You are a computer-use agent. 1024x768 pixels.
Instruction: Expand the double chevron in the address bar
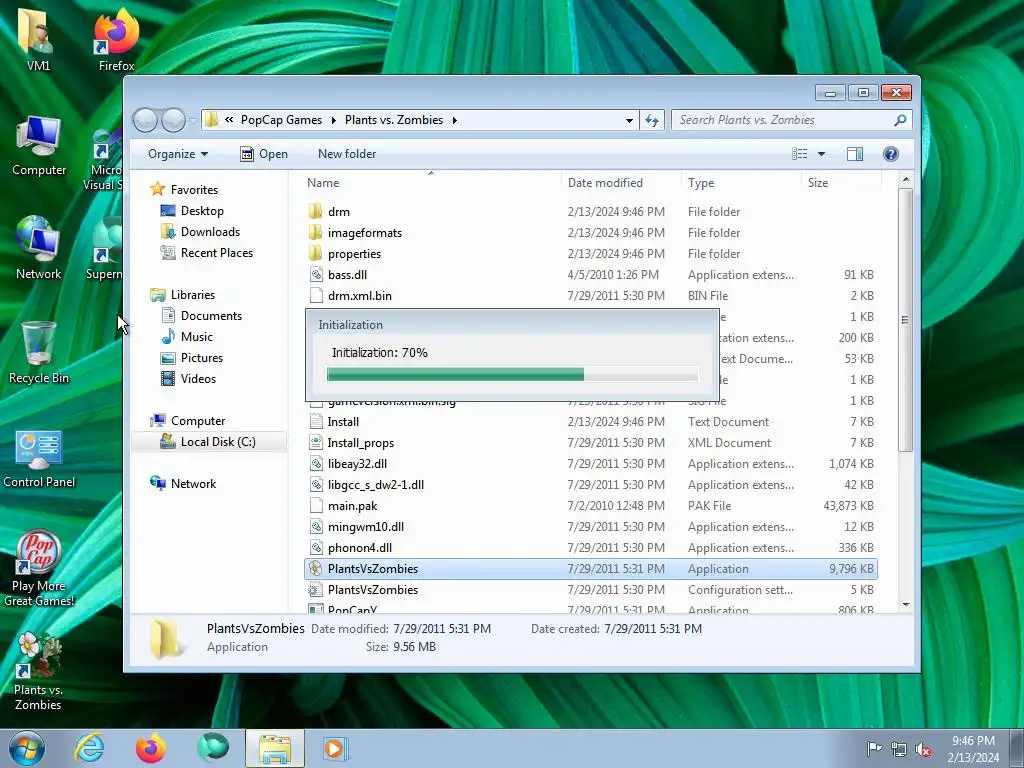click(x=229, y=120)
